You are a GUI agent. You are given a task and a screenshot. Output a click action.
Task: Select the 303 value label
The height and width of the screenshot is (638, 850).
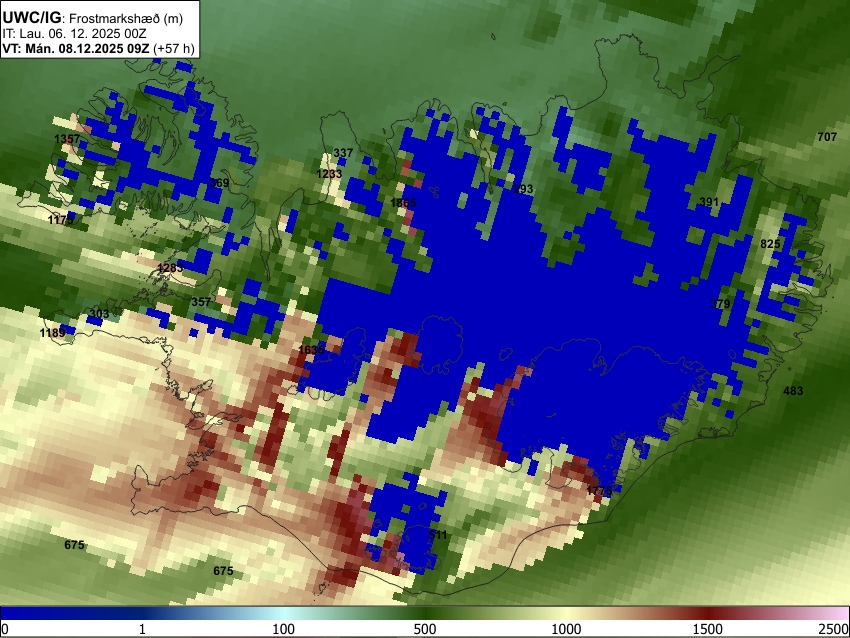point(99,314)
